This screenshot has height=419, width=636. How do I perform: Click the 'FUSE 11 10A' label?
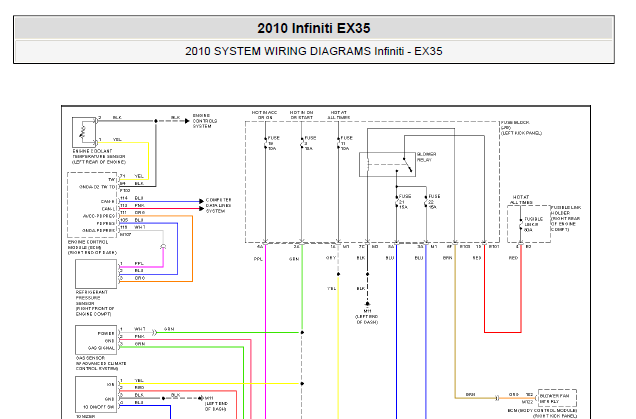346,143
